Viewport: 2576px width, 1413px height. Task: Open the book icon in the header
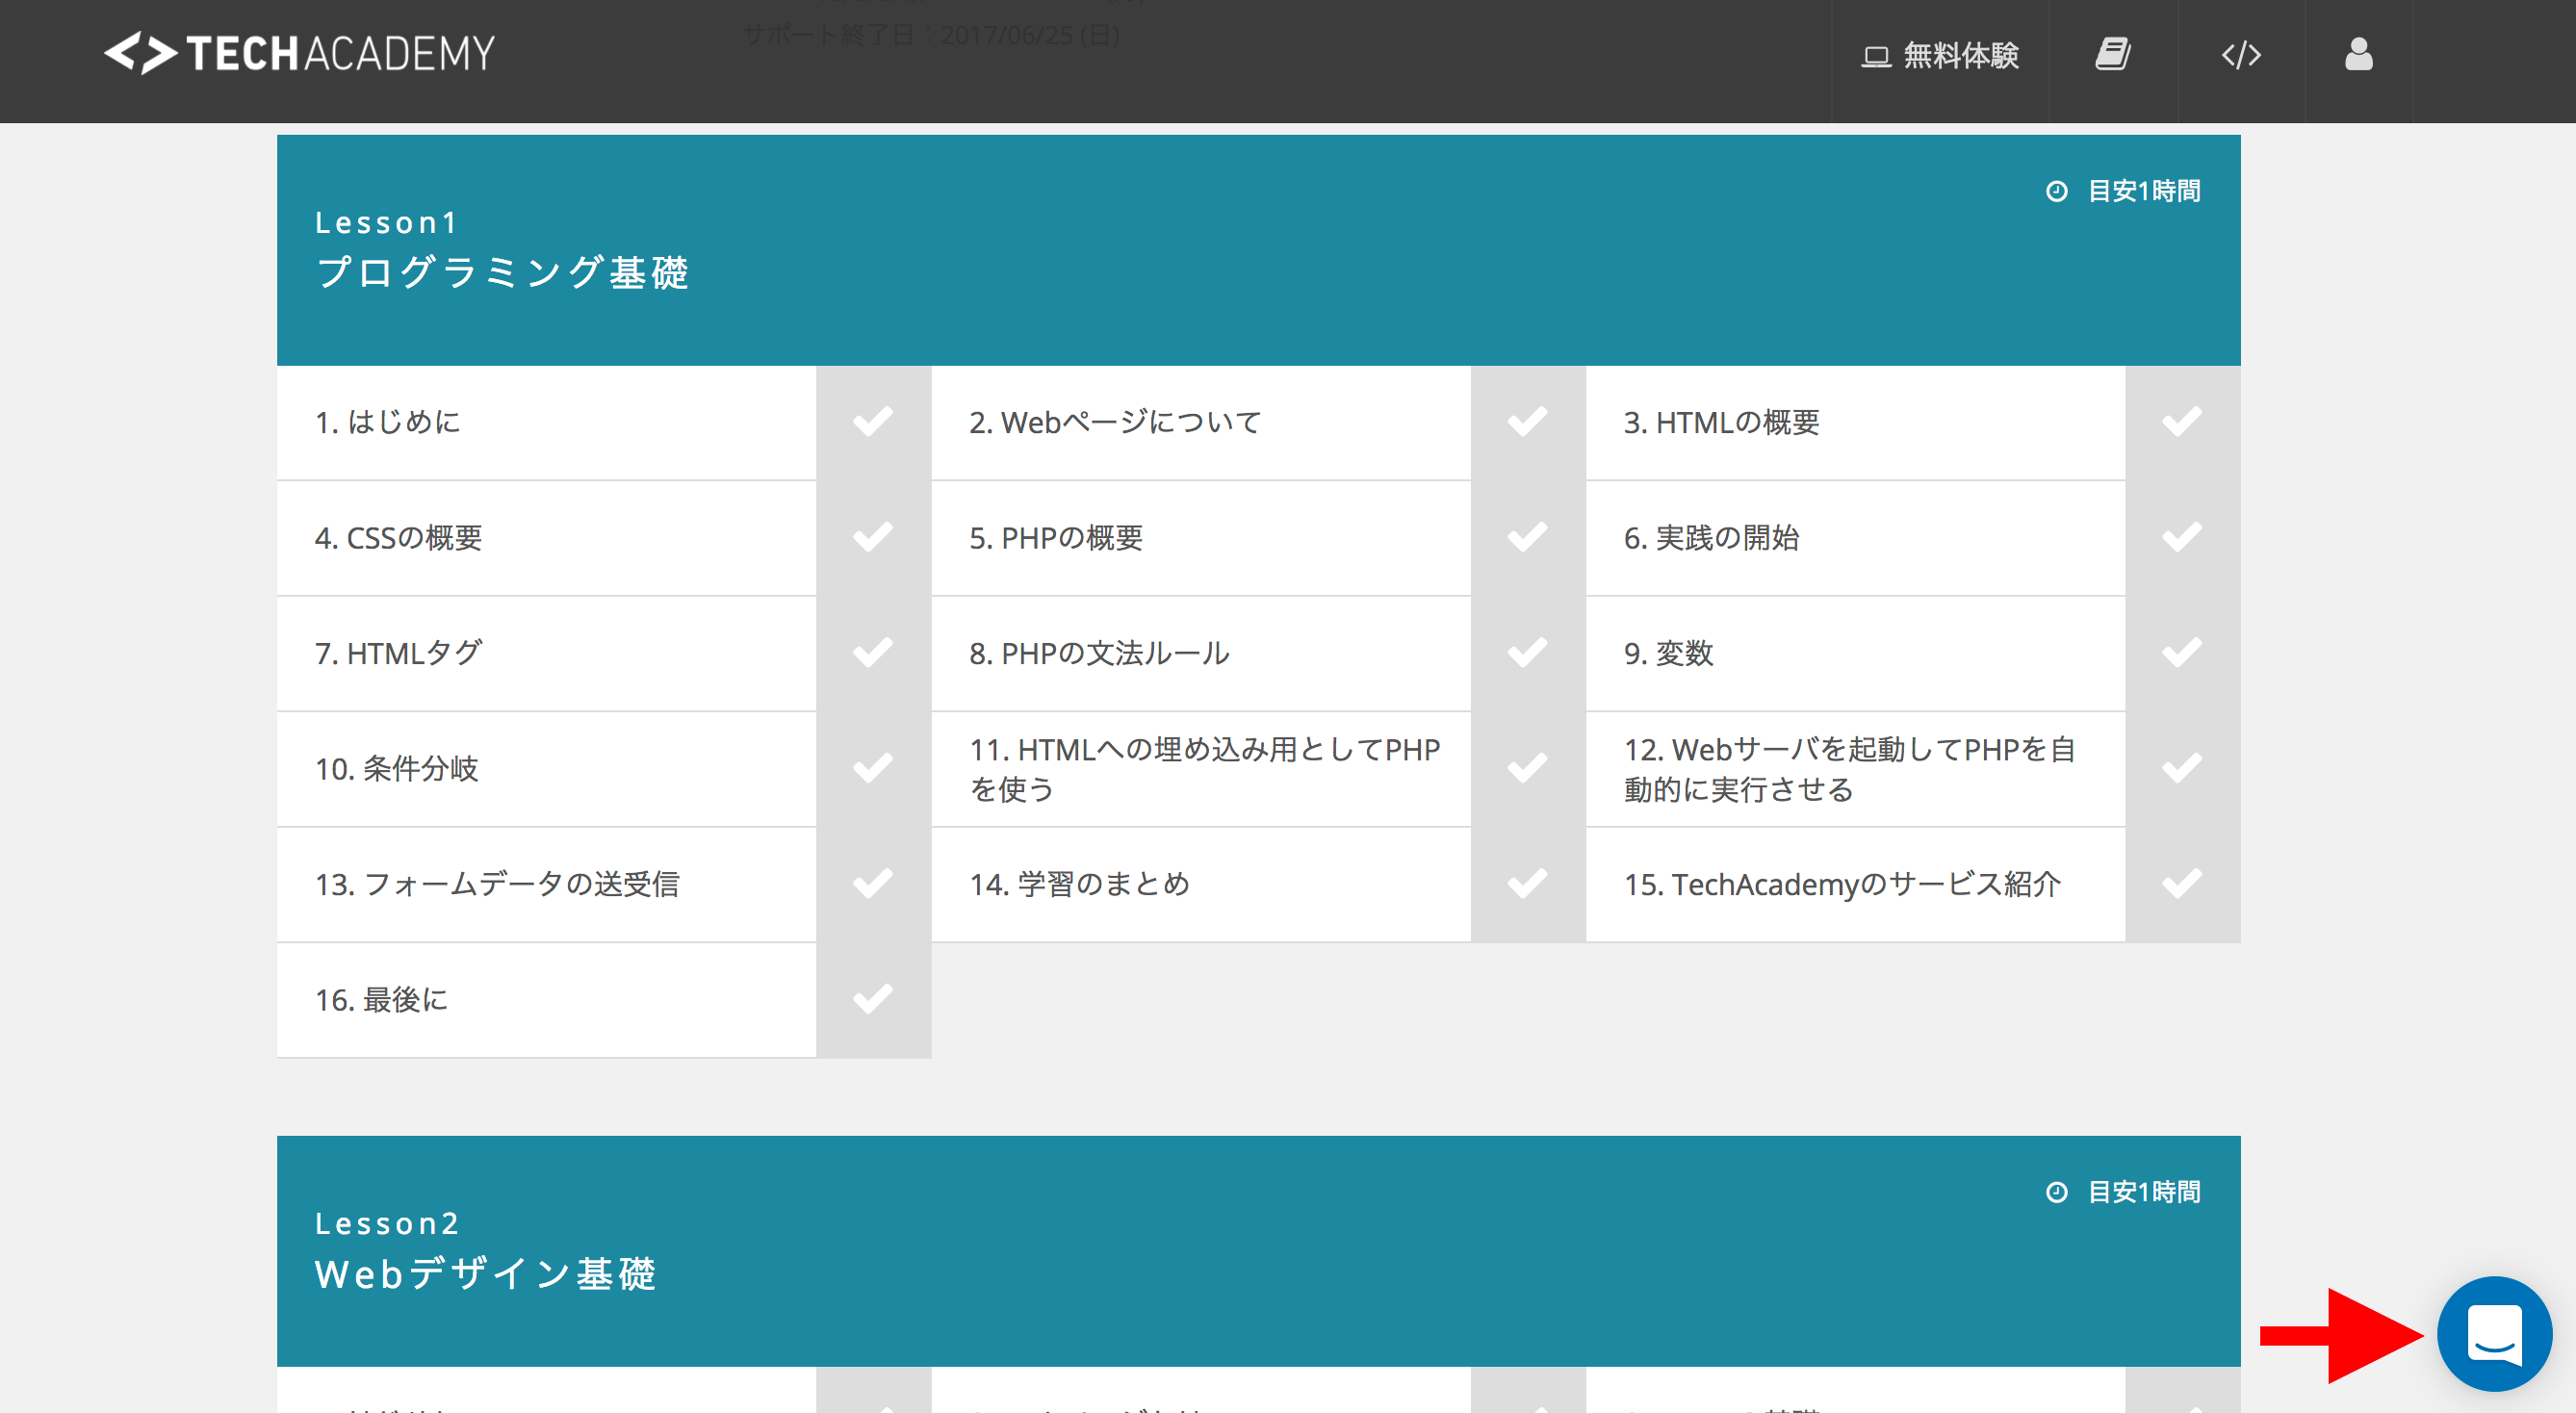pyautogui.click(x=2112, y=54)
